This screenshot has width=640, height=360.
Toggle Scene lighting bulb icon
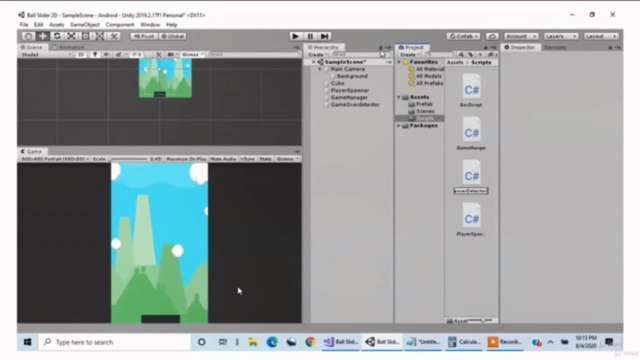click(95, 55)
